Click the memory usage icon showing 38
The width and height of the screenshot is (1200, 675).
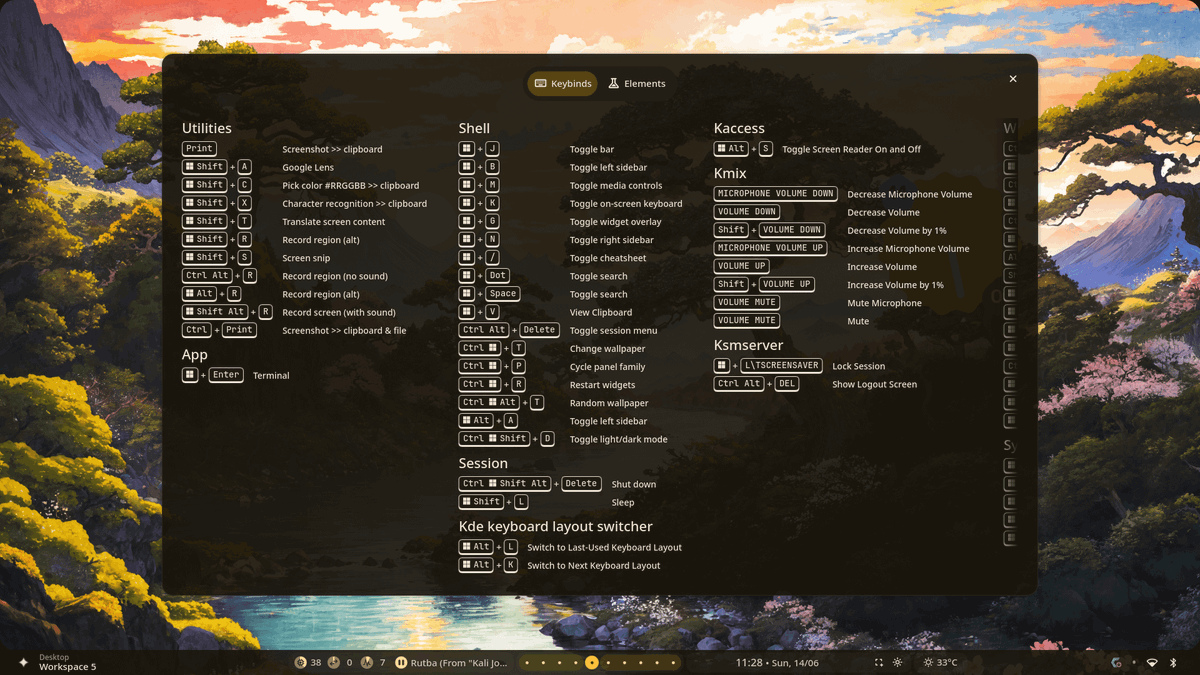pos(301,662)
